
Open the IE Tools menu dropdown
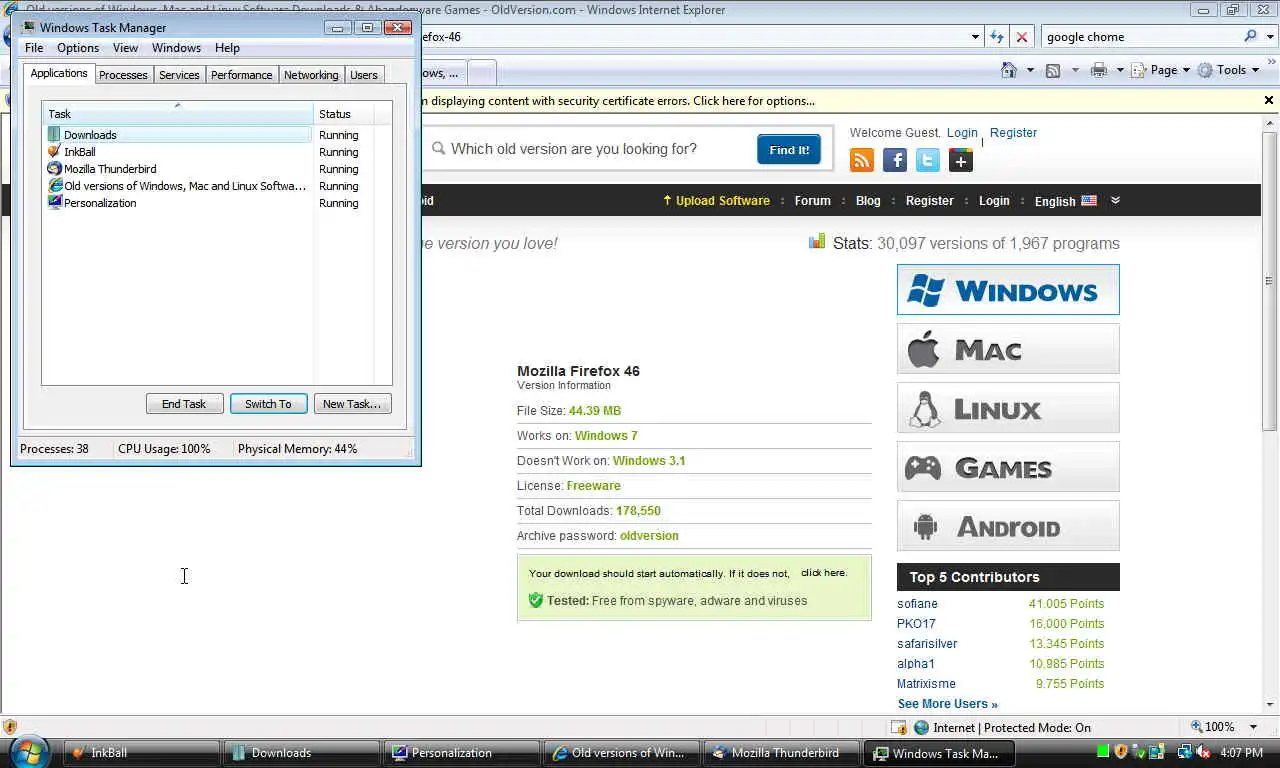point(1229,70)
